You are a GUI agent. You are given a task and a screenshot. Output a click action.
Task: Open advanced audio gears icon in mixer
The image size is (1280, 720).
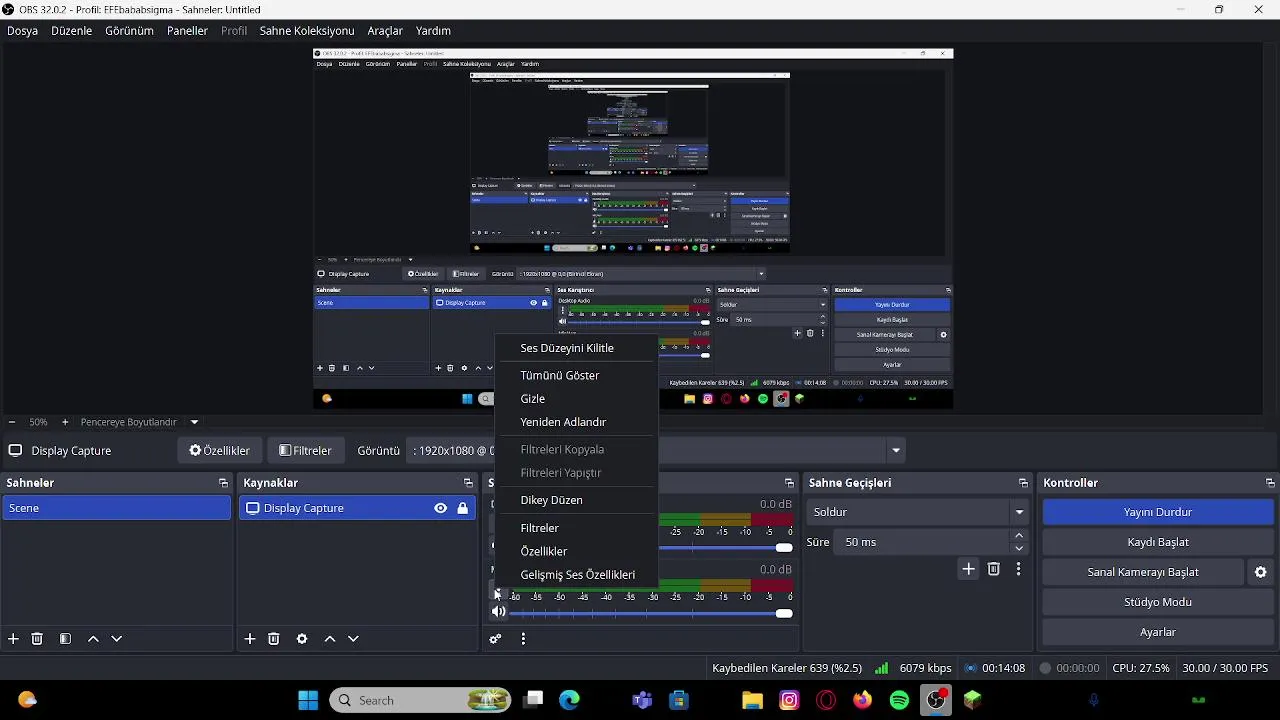click(495, 639)
